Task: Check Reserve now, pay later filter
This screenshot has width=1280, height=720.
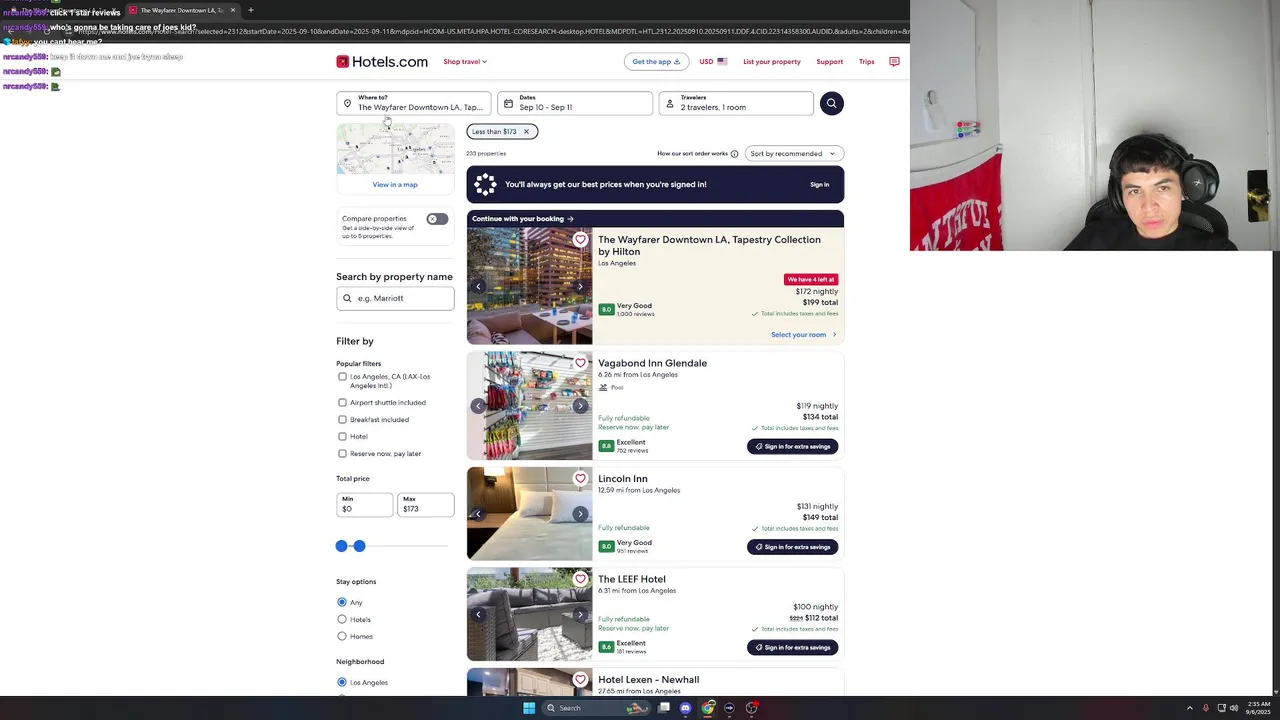Action: tap(342, 454)
